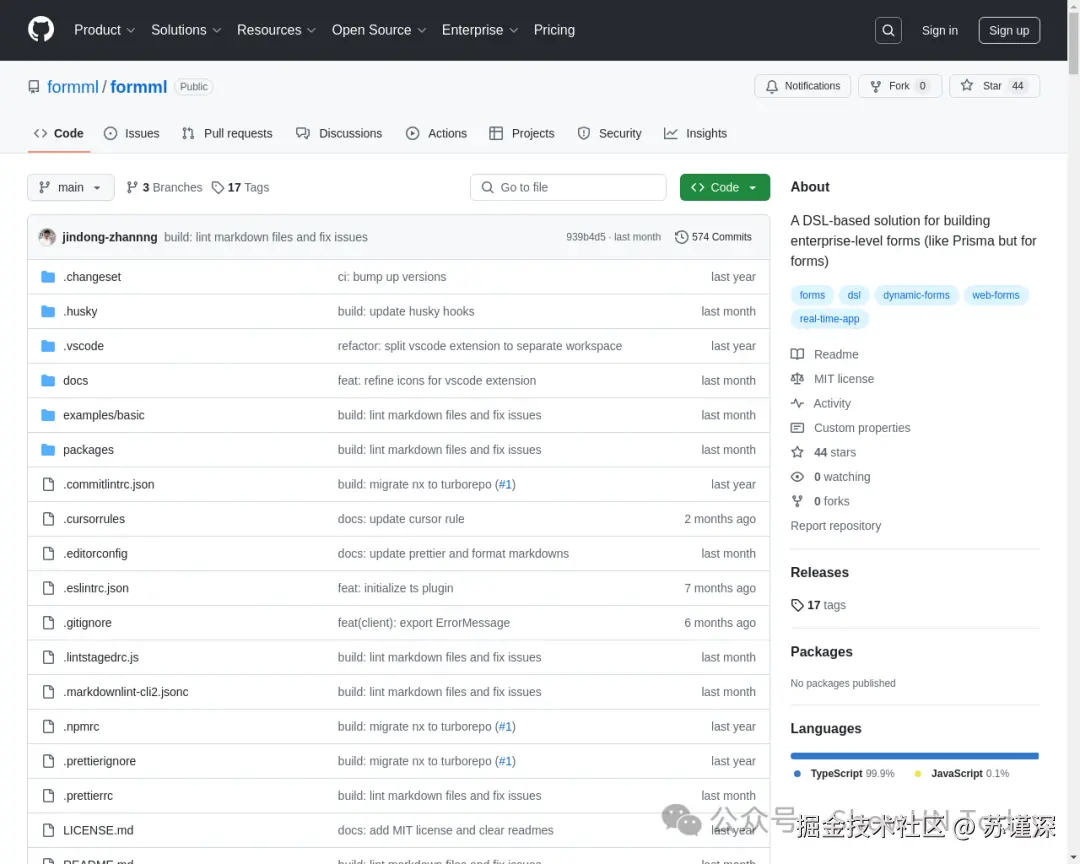Expand the Product menu
This screenshot has height=864, width=1080.
tap(104, 30)
